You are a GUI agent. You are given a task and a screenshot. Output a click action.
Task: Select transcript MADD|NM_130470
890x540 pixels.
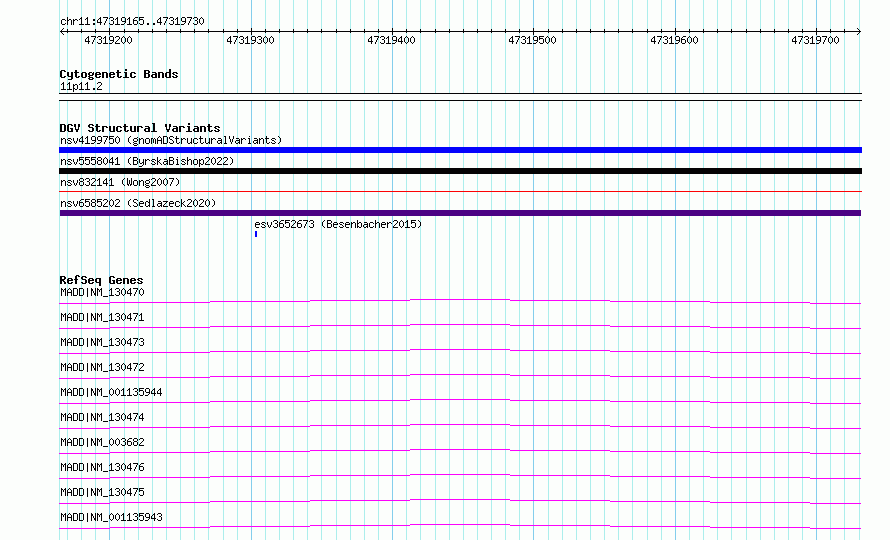pyautogui.click(x=102, y=292)
